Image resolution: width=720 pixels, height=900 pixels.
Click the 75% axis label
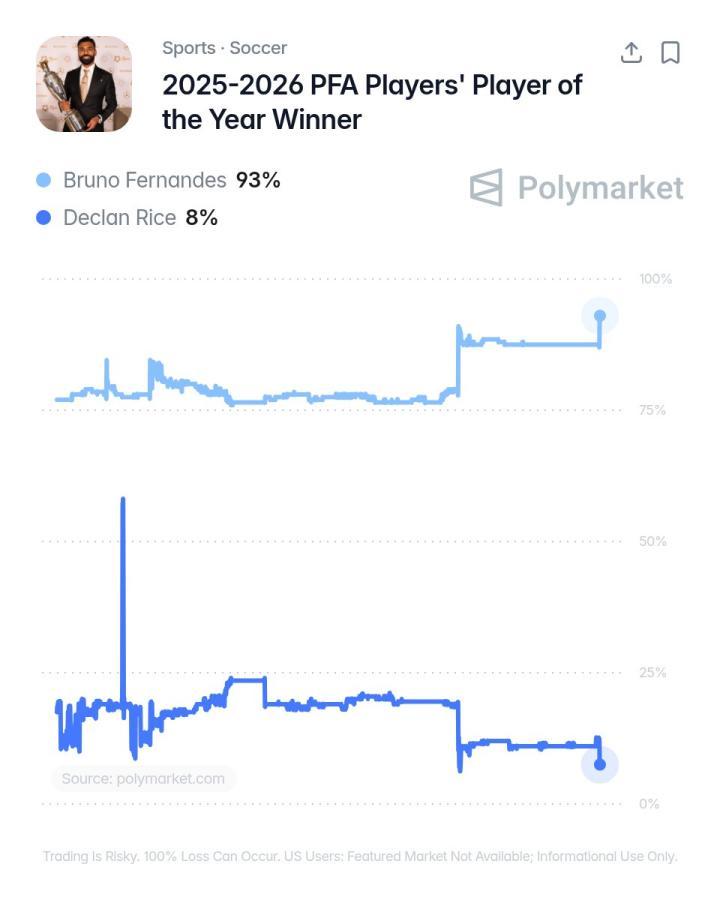pyautogui.click(x=652, y=410)
